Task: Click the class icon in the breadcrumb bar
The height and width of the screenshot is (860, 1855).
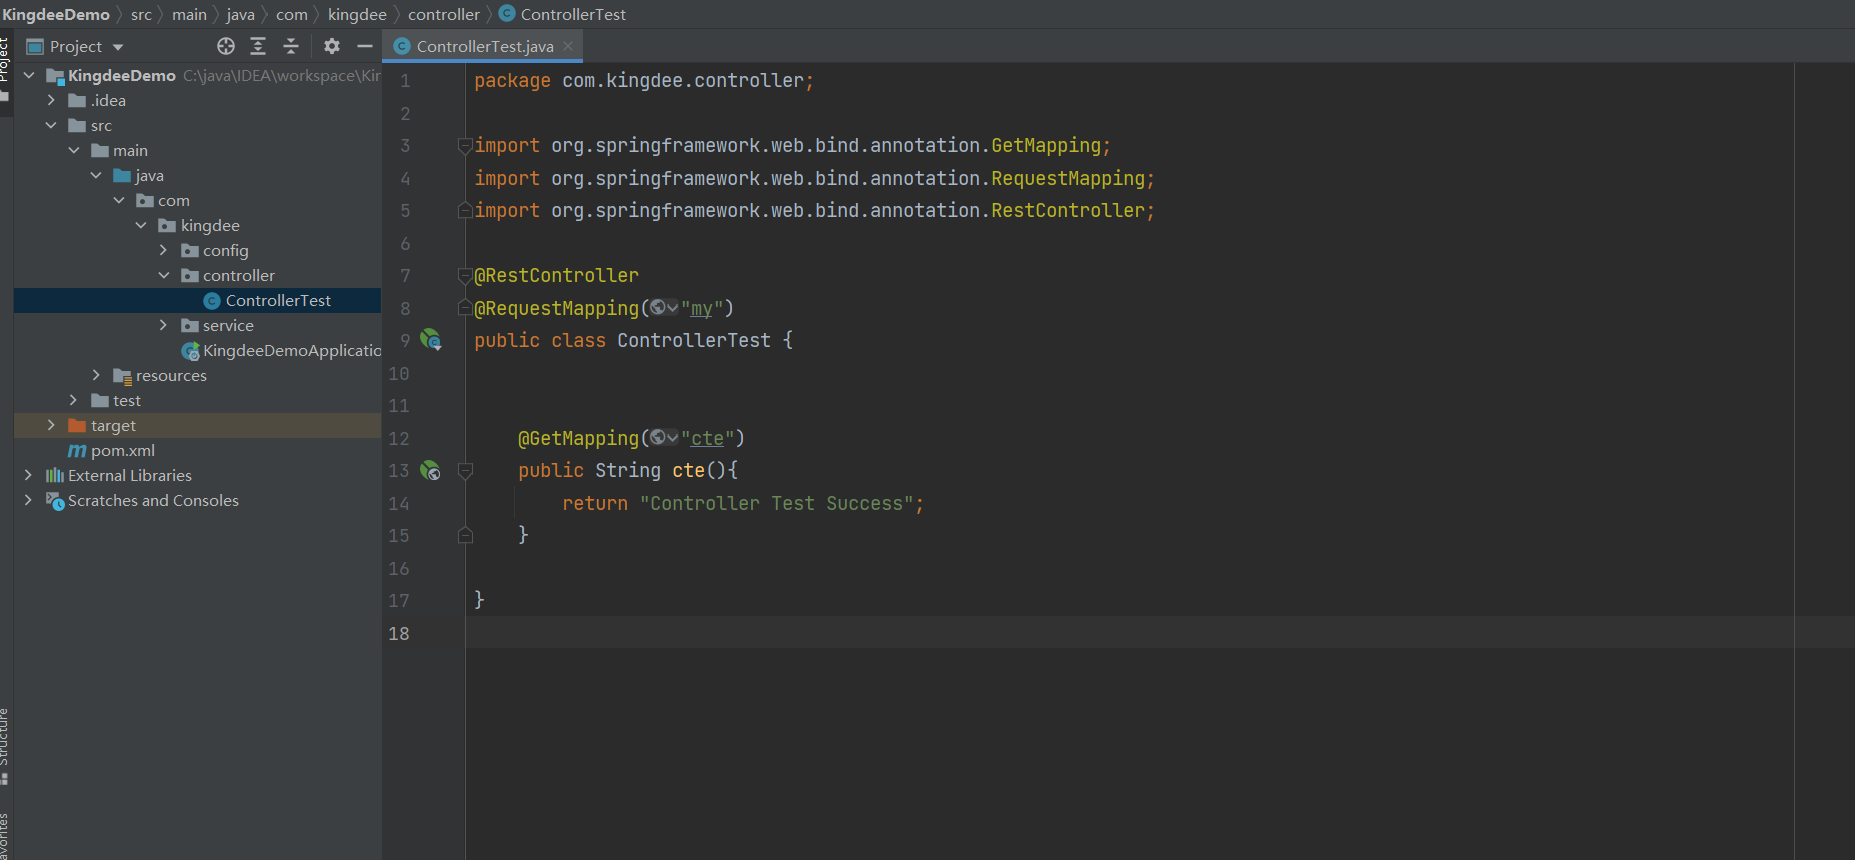Action: (x=507, y=13)
